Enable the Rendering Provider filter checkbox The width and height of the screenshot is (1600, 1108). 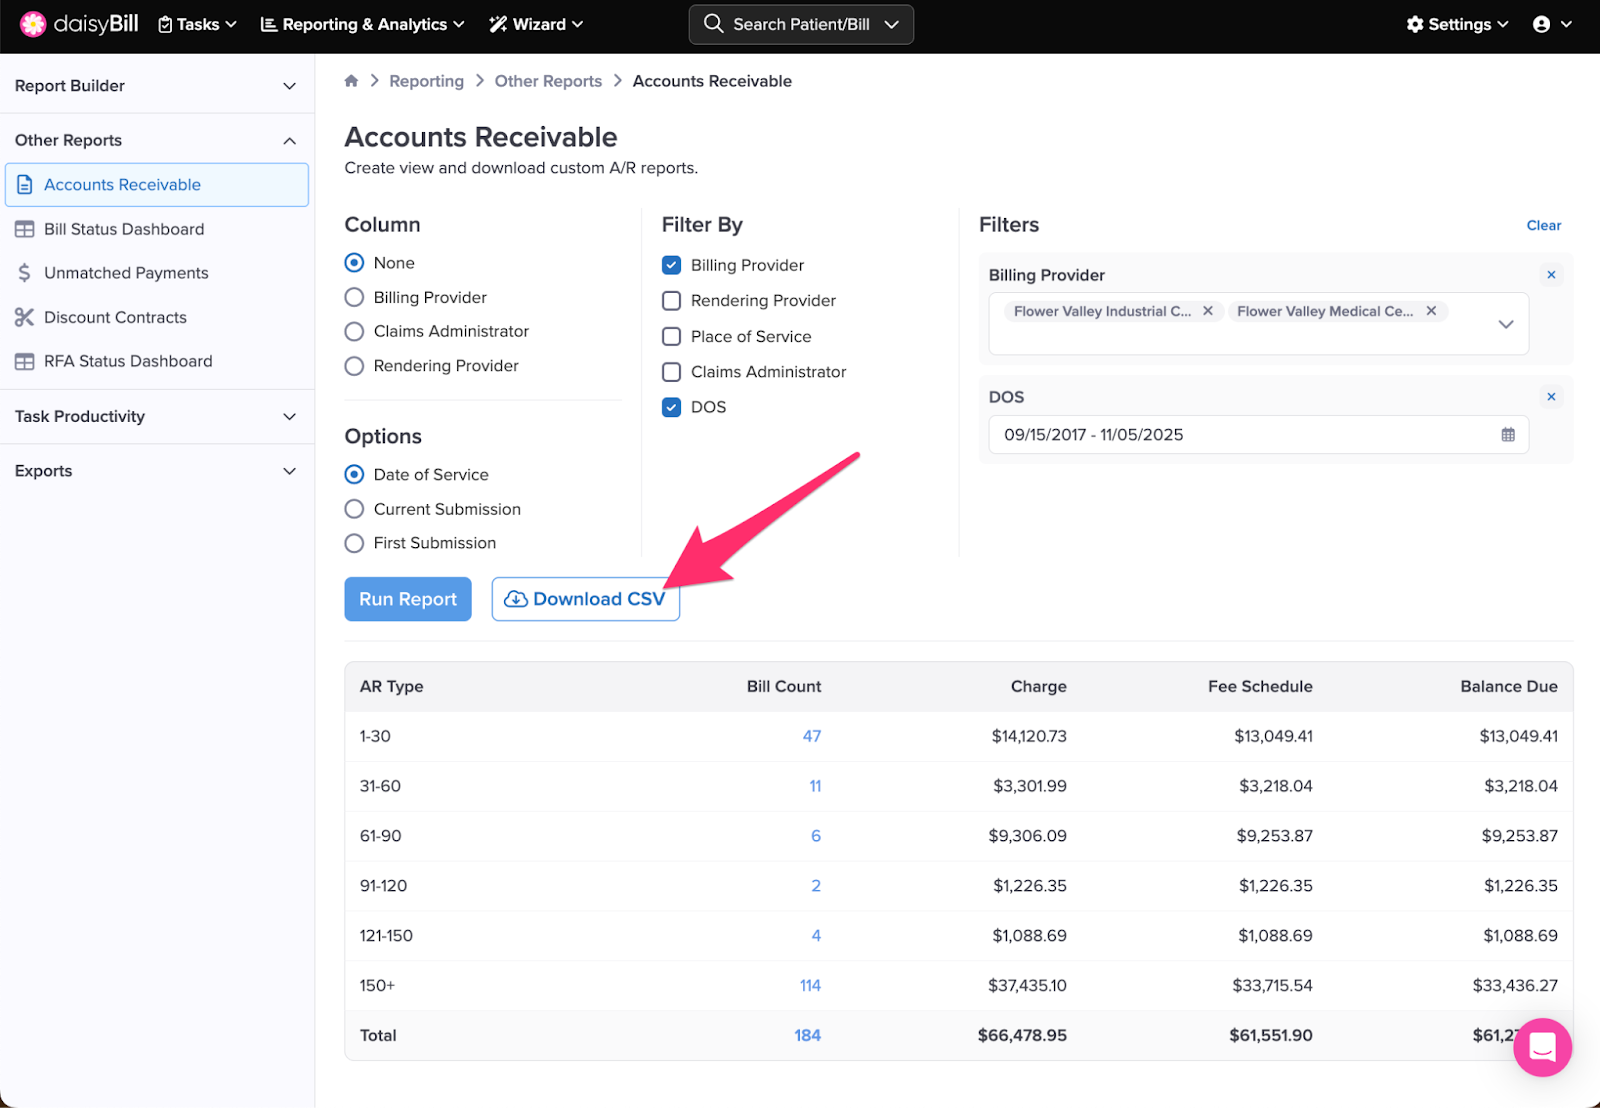pos(672,301)
